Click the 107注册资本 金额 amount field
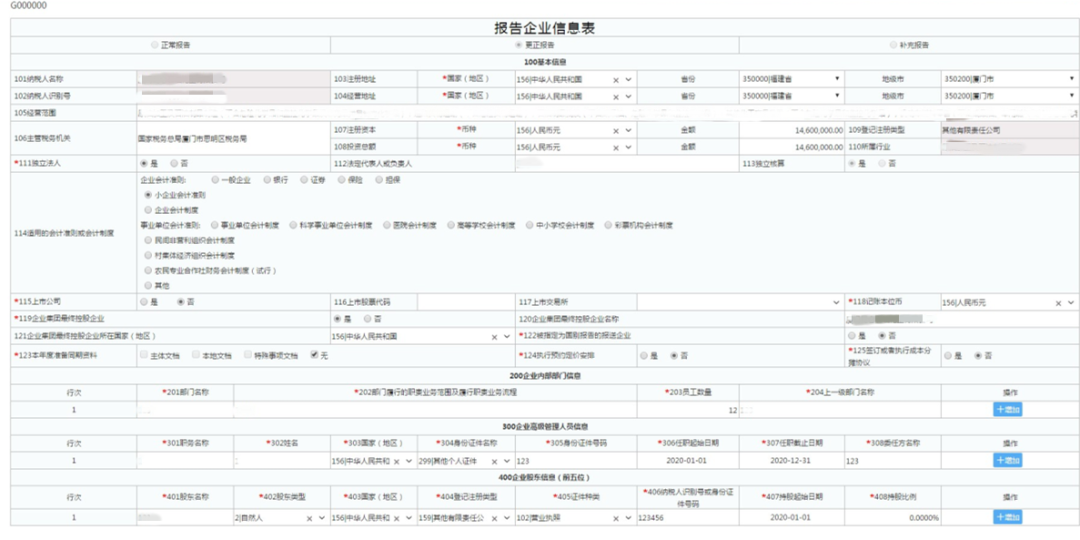This screenshot has height=540, width=1080. pos(792,130)
